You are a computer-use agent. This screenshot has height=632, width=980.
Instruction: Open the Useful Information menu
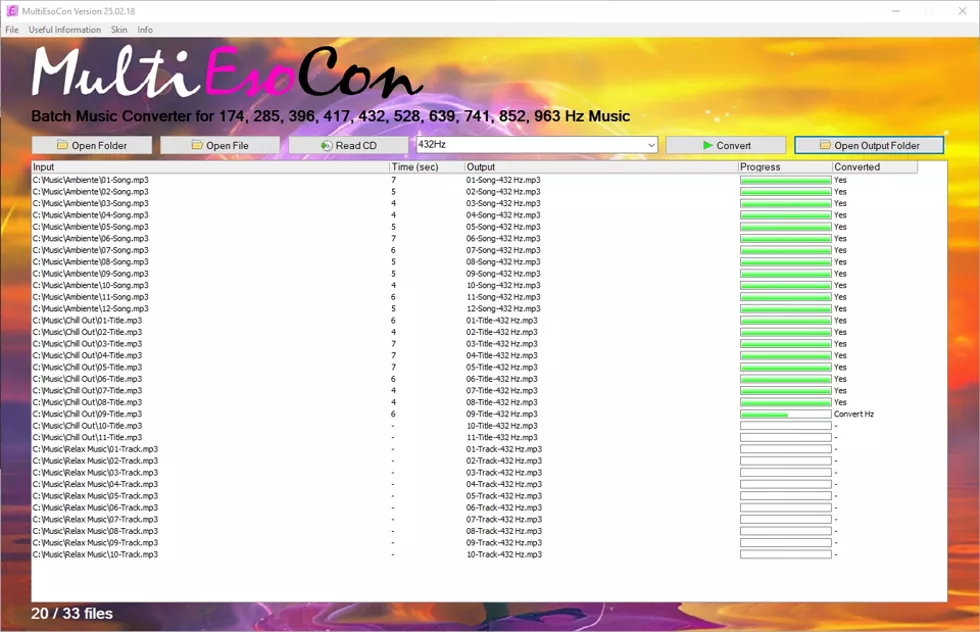(64, 29)
